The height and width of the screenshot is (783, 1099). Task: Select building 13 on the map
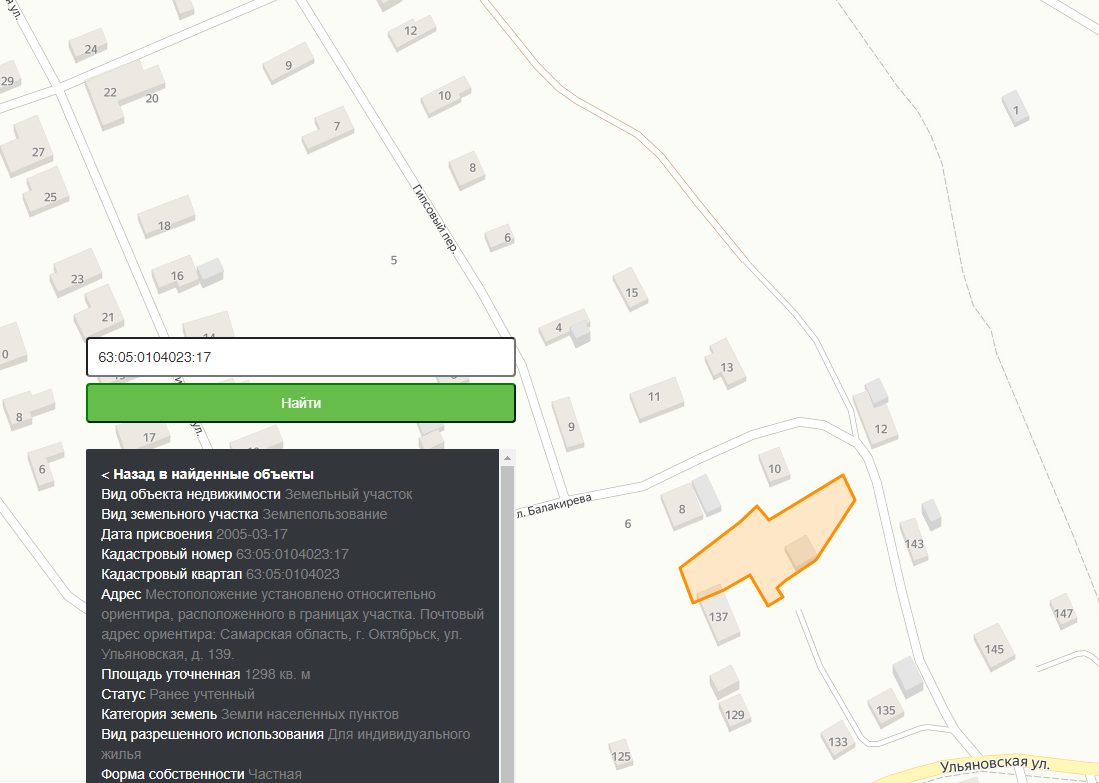click(725, 365)
